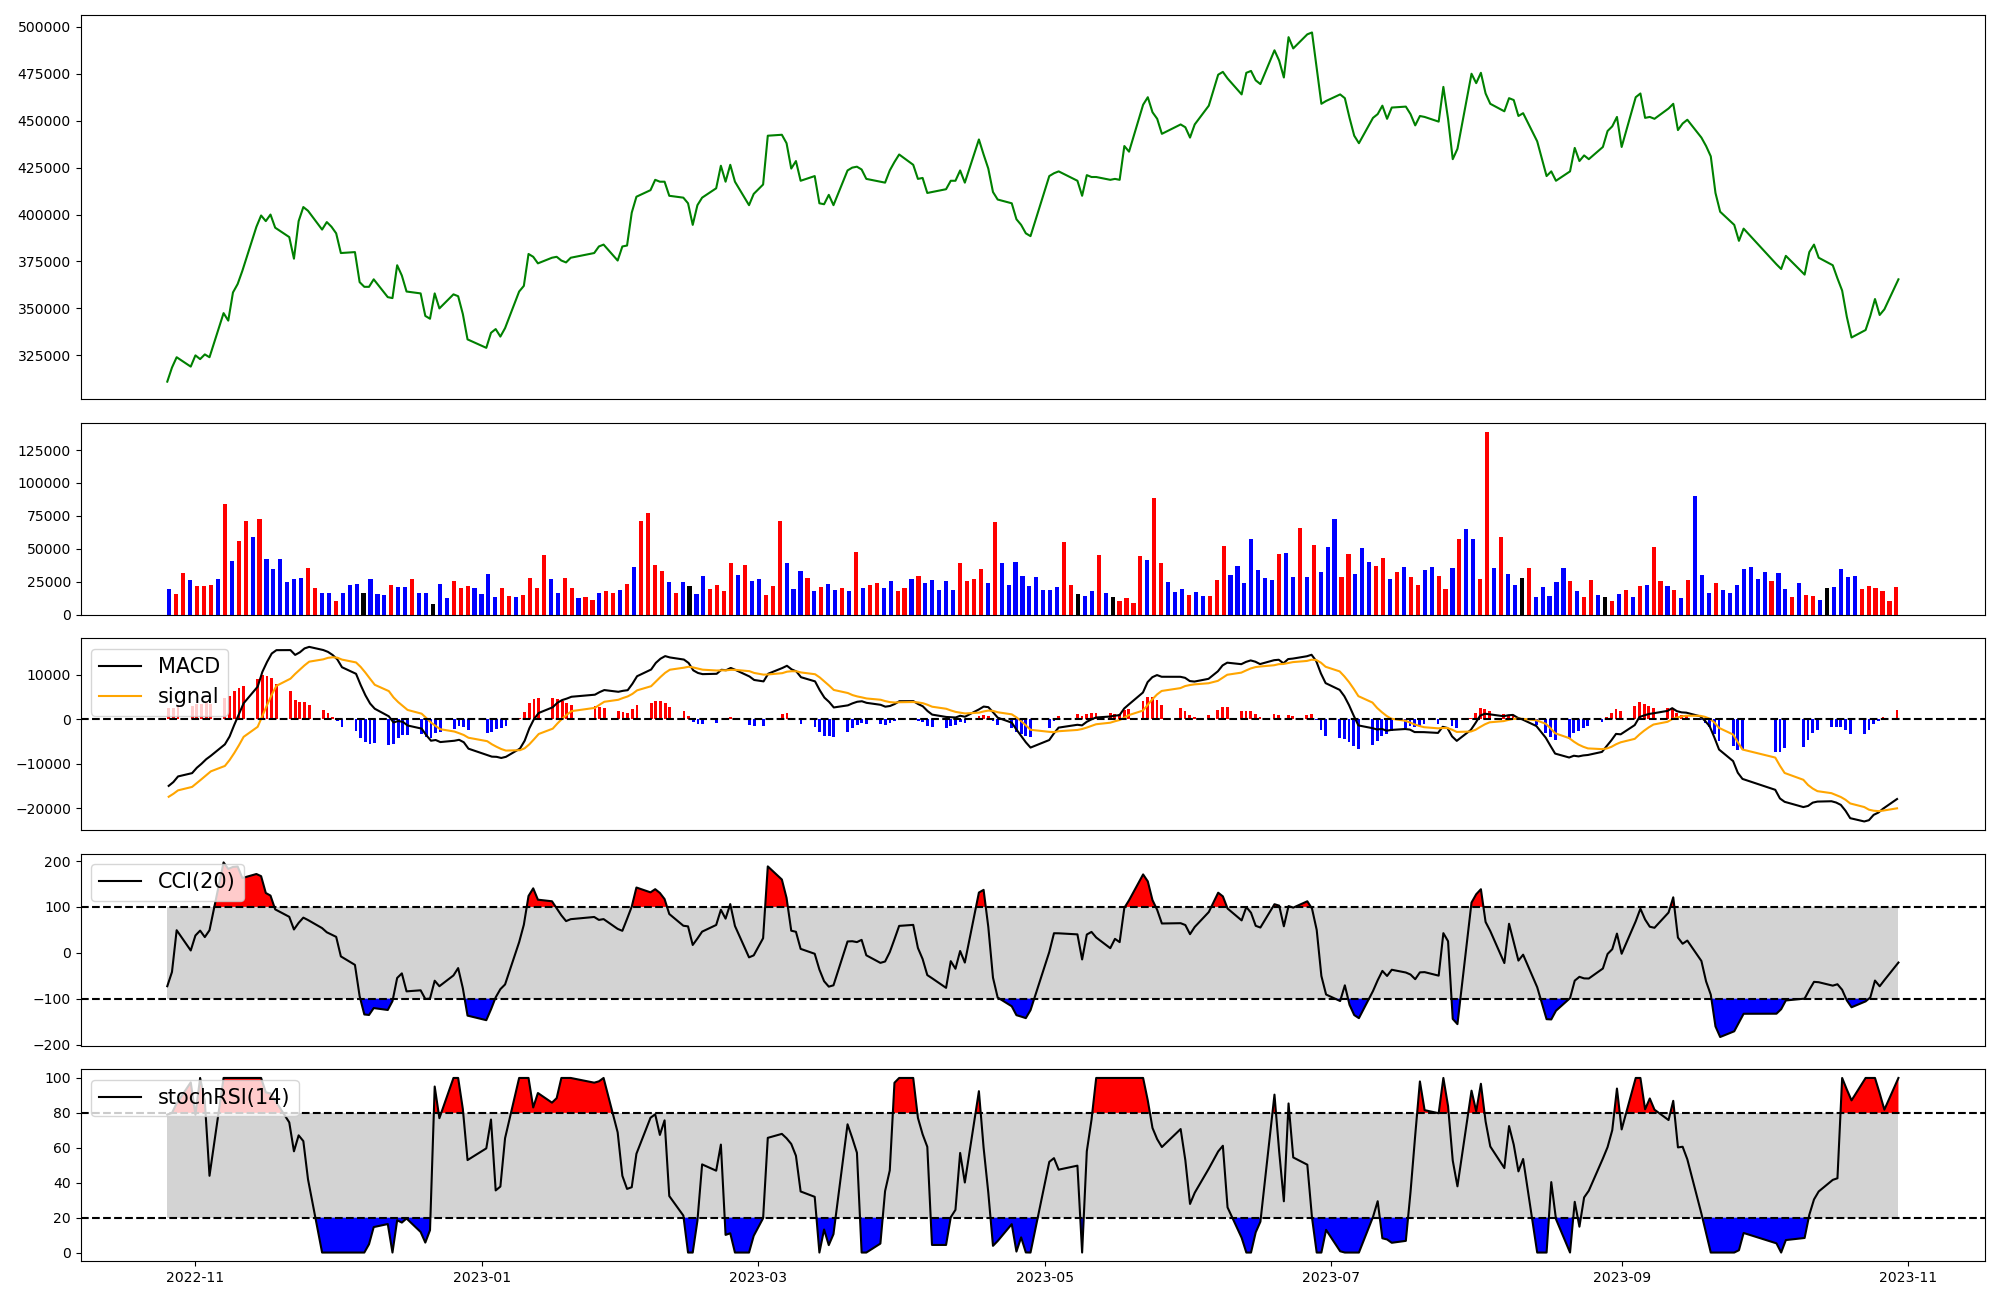Select the signal legend text

click(x=188, y=696)
